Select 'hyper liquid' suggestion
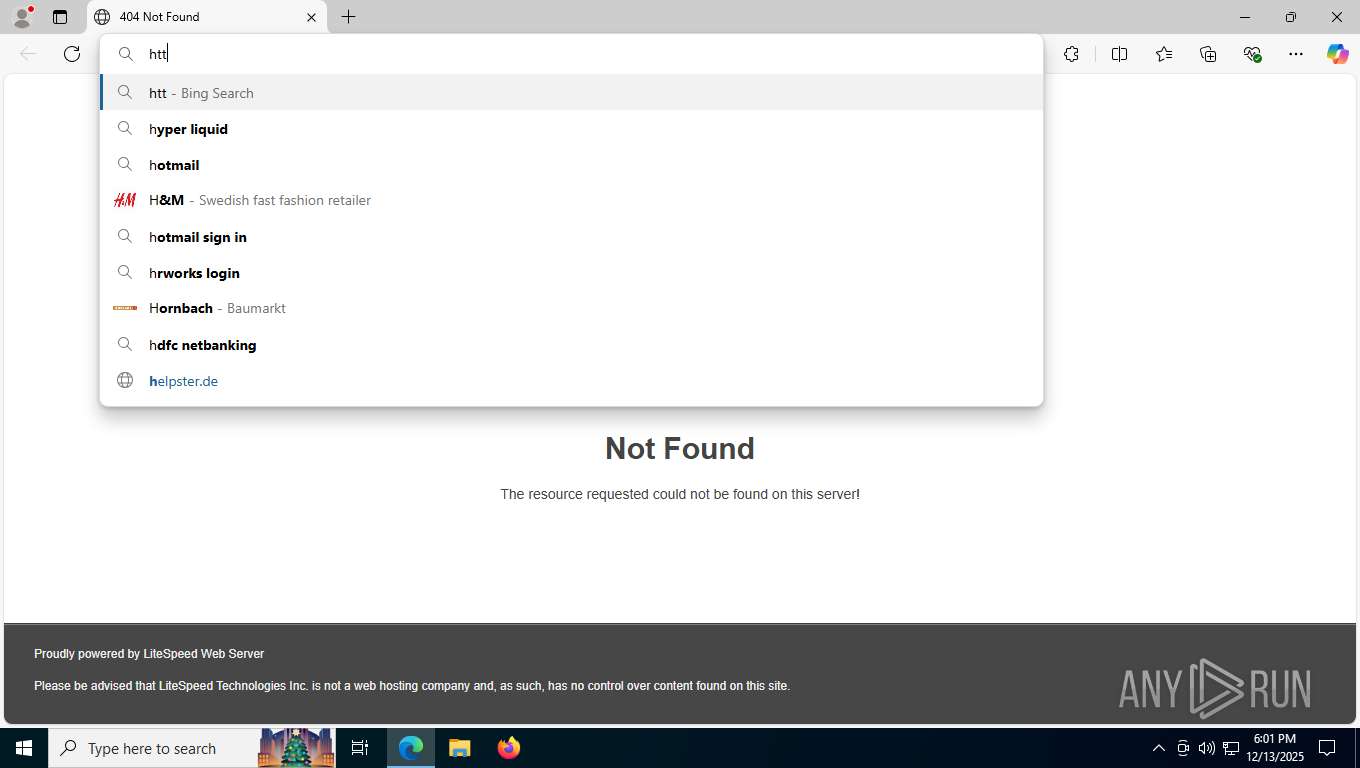This screenshot has height=768, width=1360. (571, 129)
